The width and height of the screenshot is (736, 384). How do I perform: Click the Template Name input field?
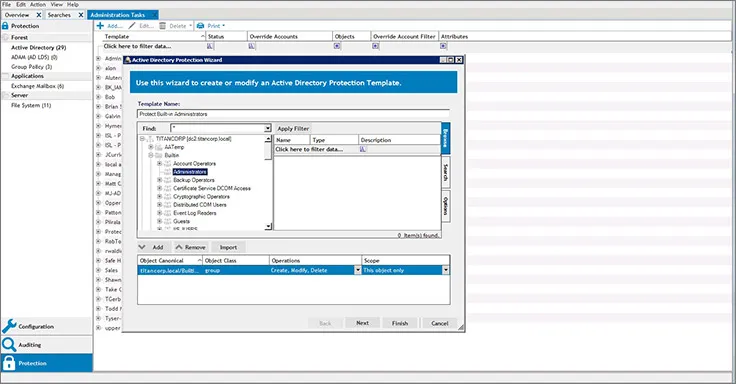(293, 114)
